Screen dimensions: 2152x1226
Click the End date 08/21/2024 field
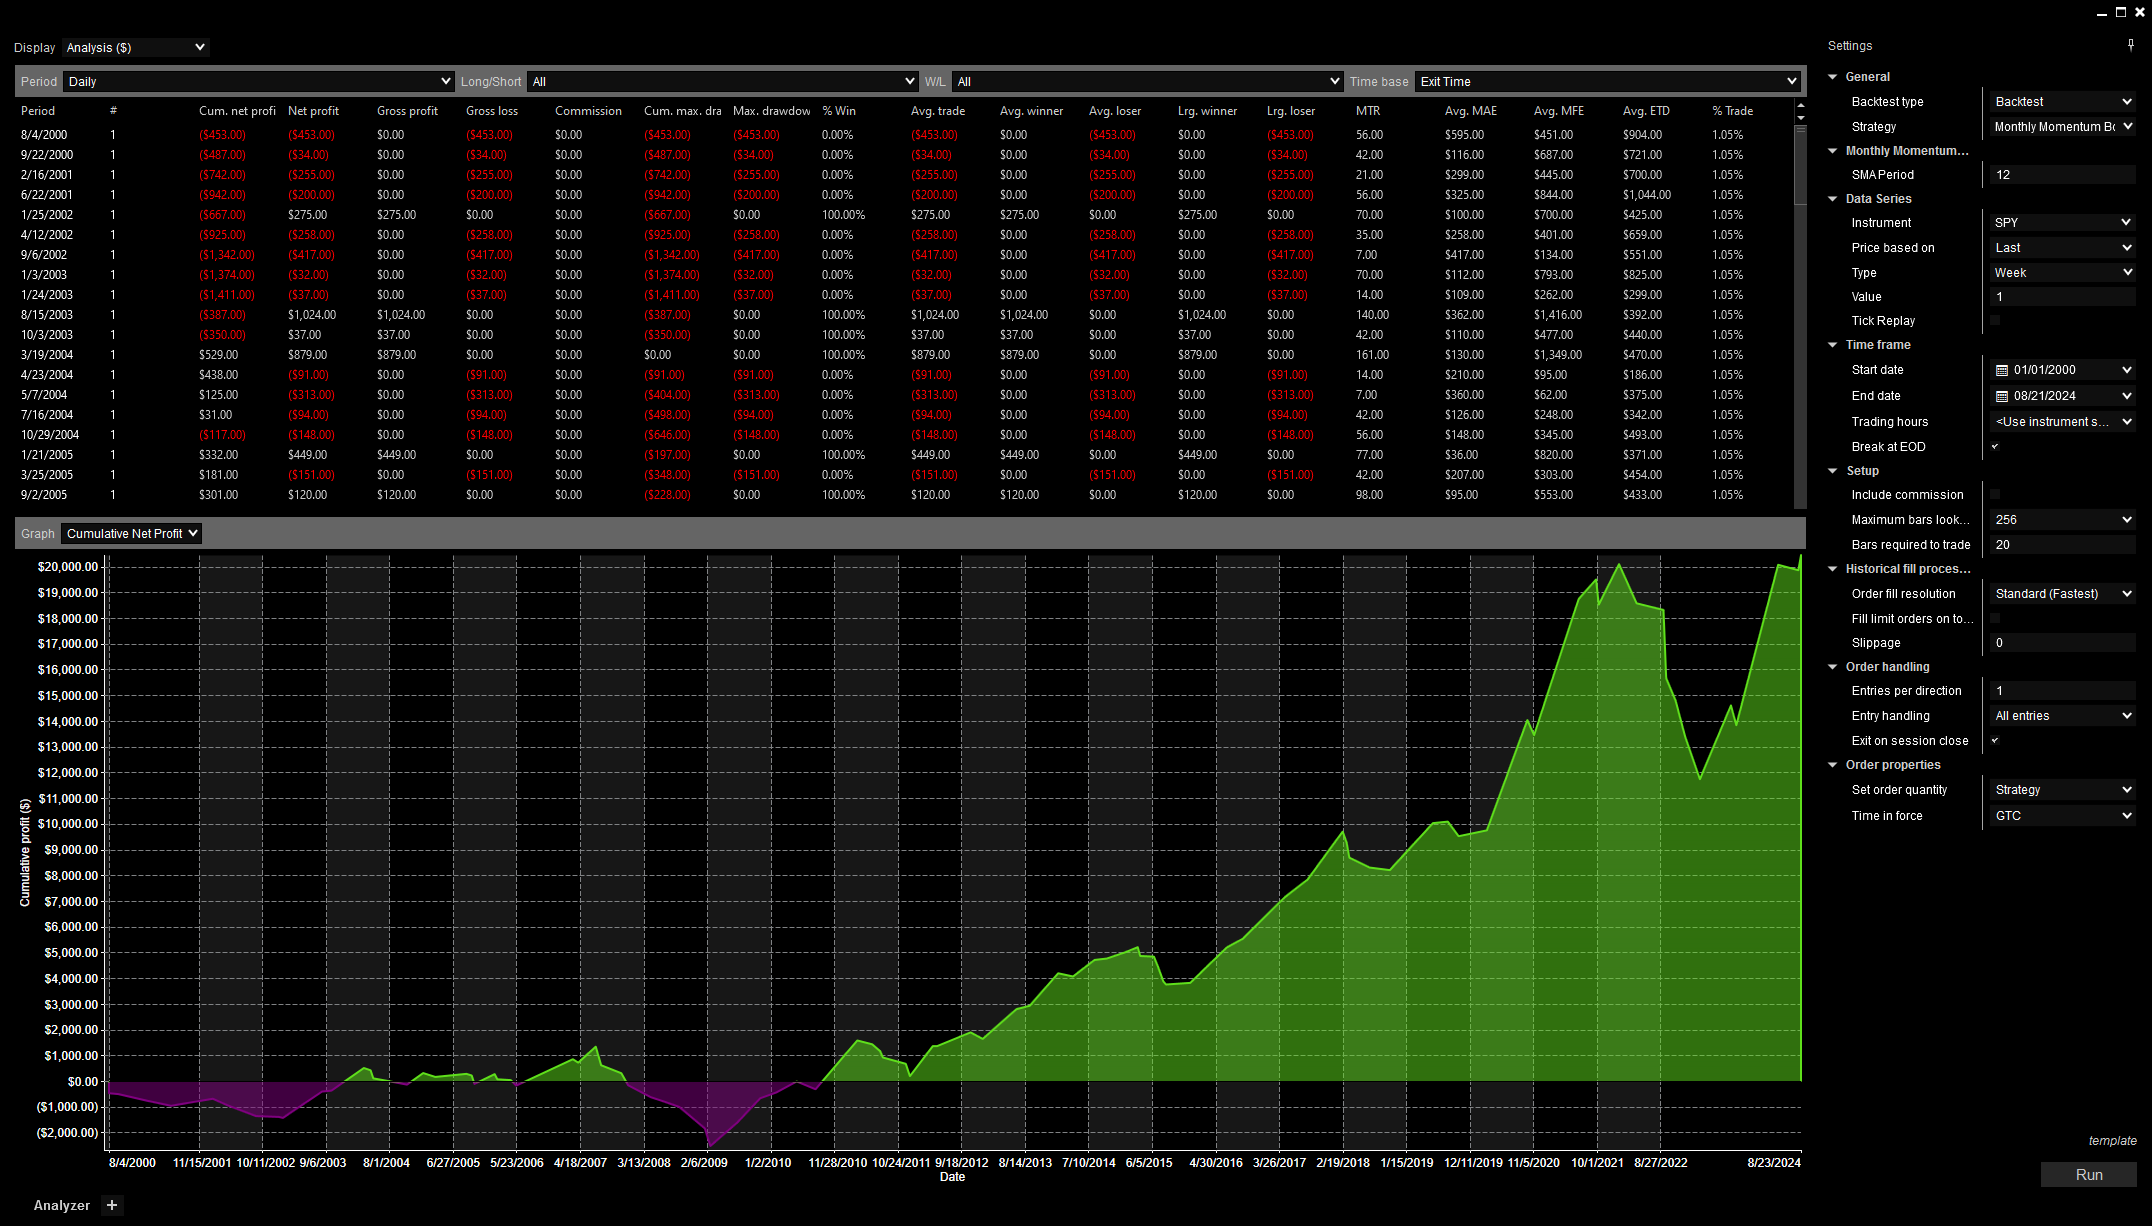click(x=2063, y=396)
